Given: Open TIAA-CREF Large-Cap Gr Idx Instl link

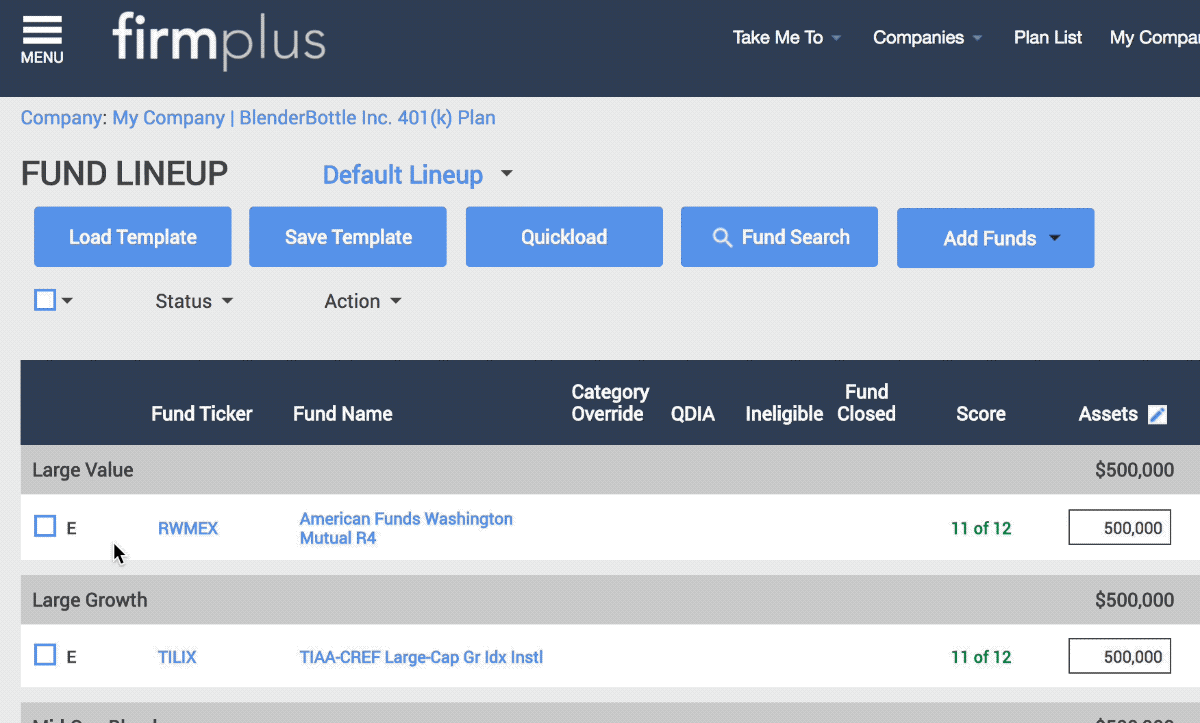Looking at the screenshot, I should pyautogui.click(x=421, y=657).
